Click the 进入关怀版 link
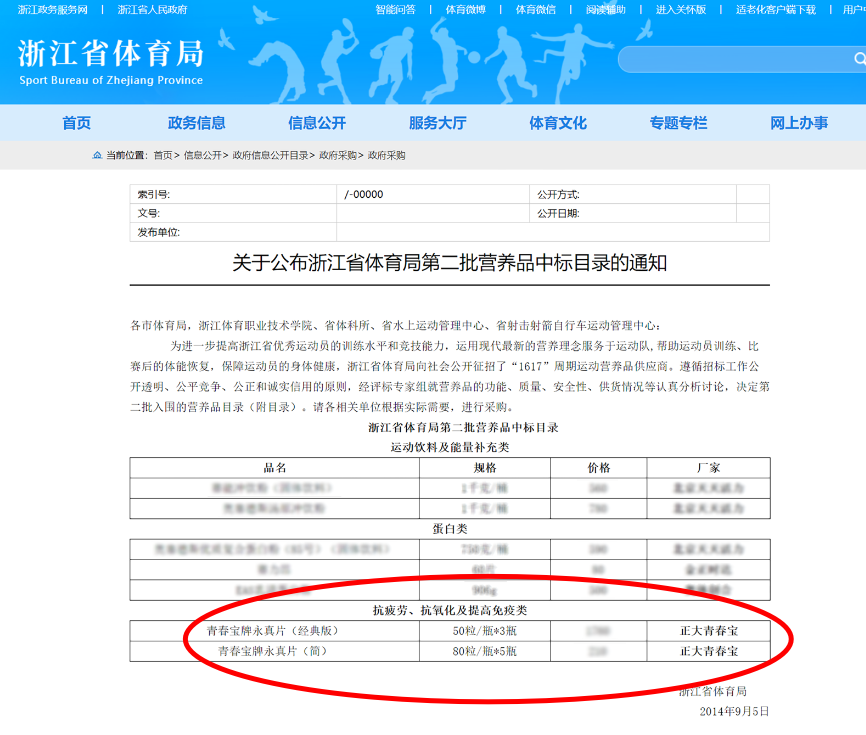 coord(681,9)
